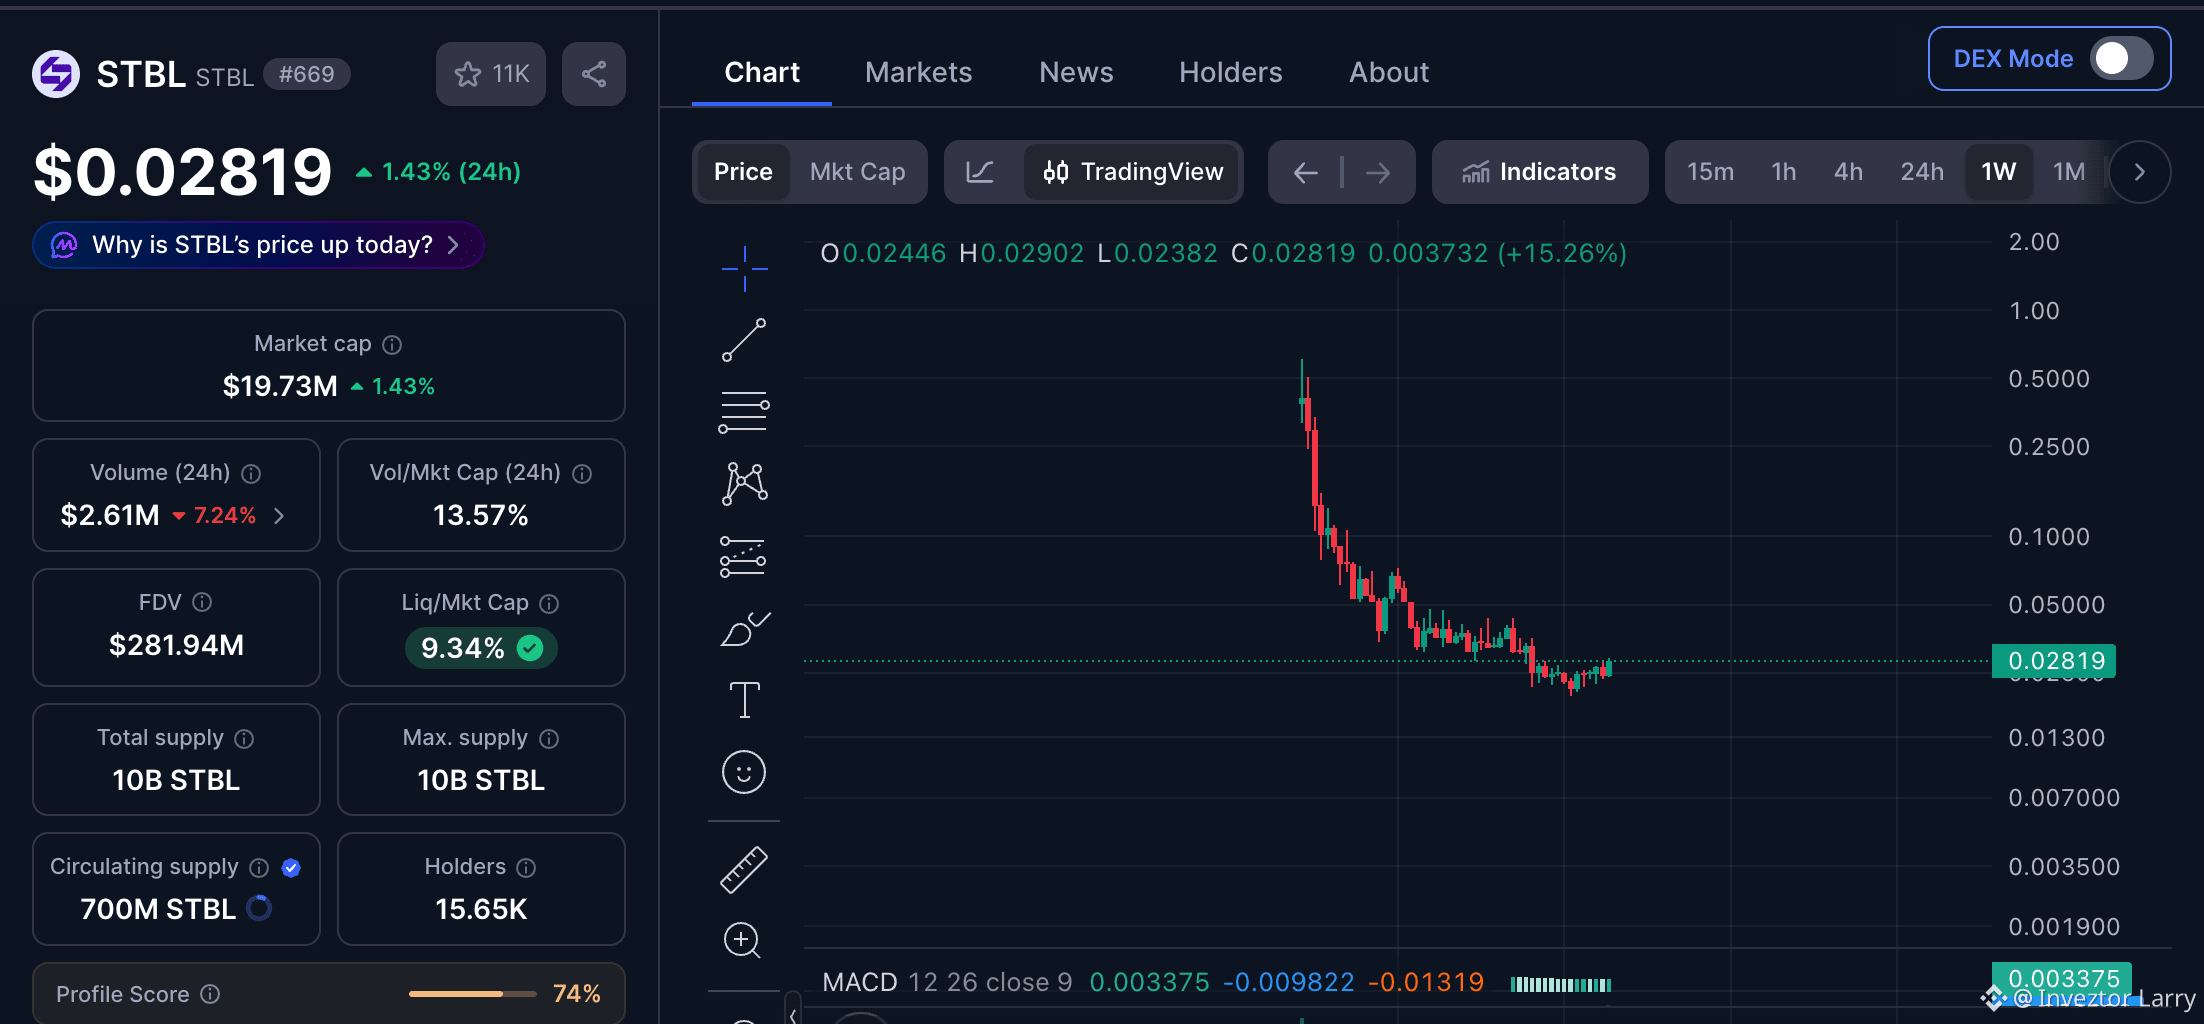Set chart interval to 1W

click(1999, 172)
